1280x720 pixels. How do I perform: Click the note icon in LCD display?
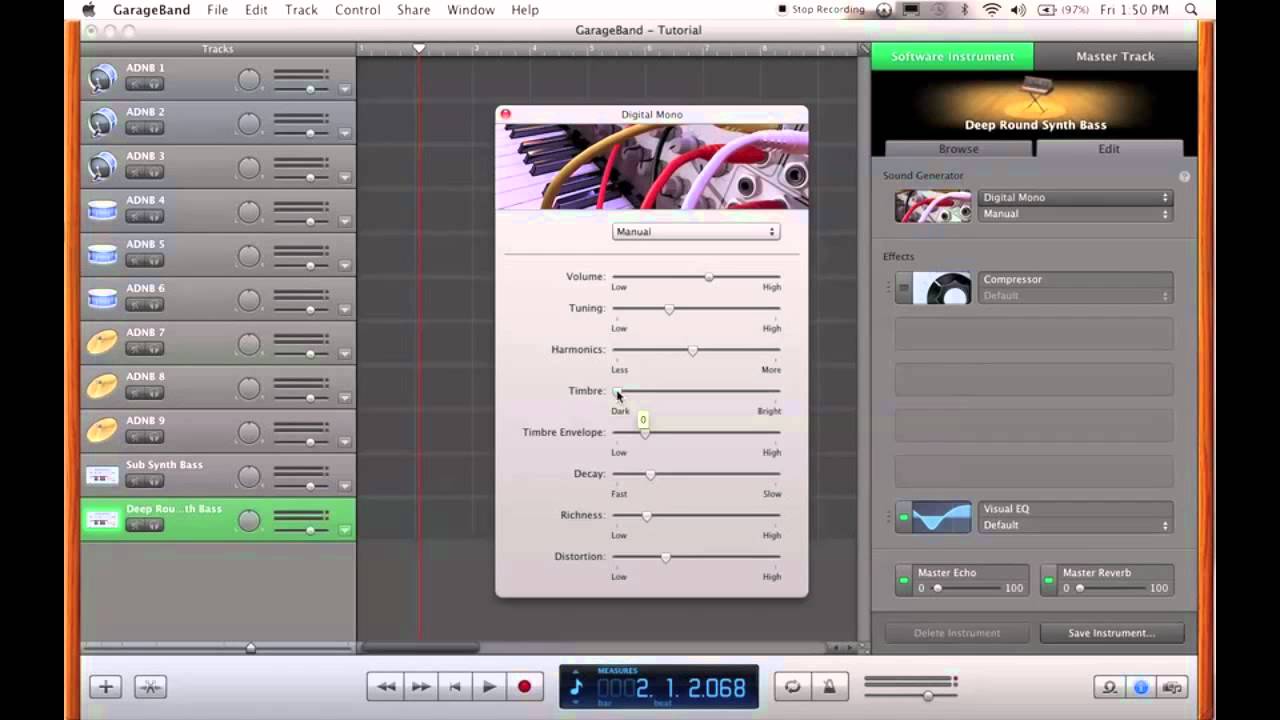click(x=576, y=687)
